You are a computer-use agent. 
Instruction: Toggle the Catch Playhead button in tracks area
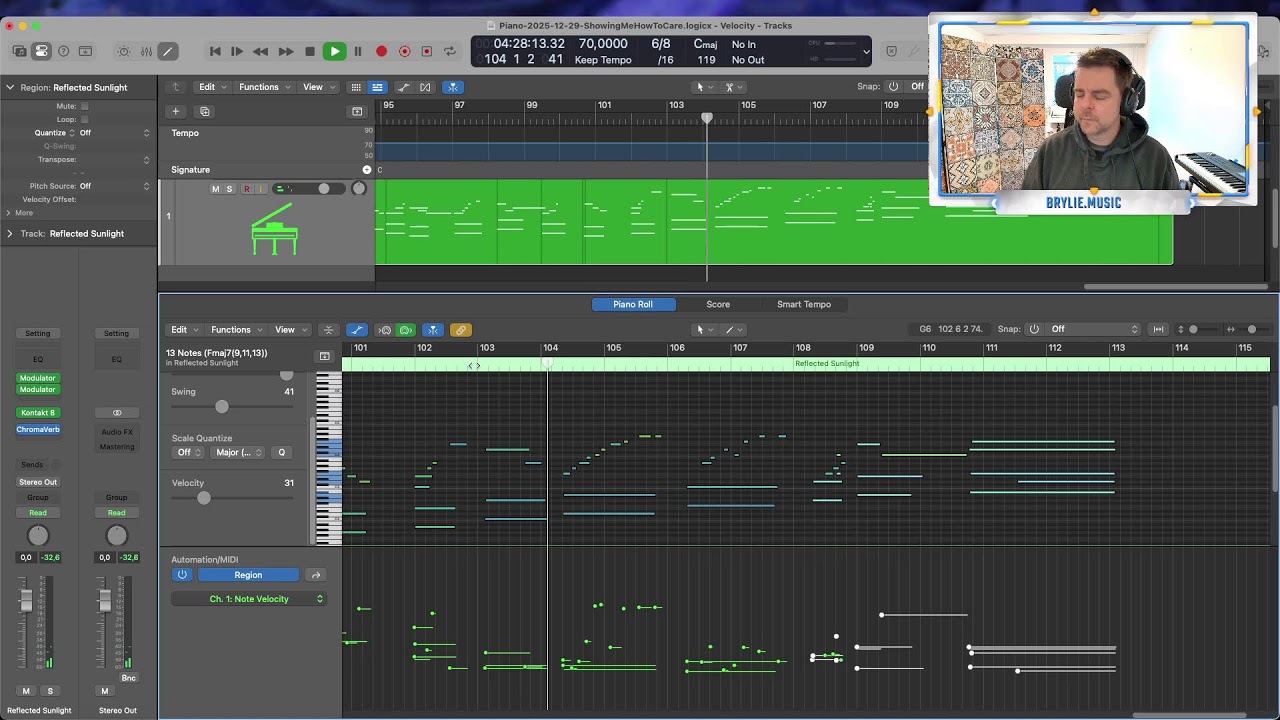pyautogui.click(x=453, y=87)
